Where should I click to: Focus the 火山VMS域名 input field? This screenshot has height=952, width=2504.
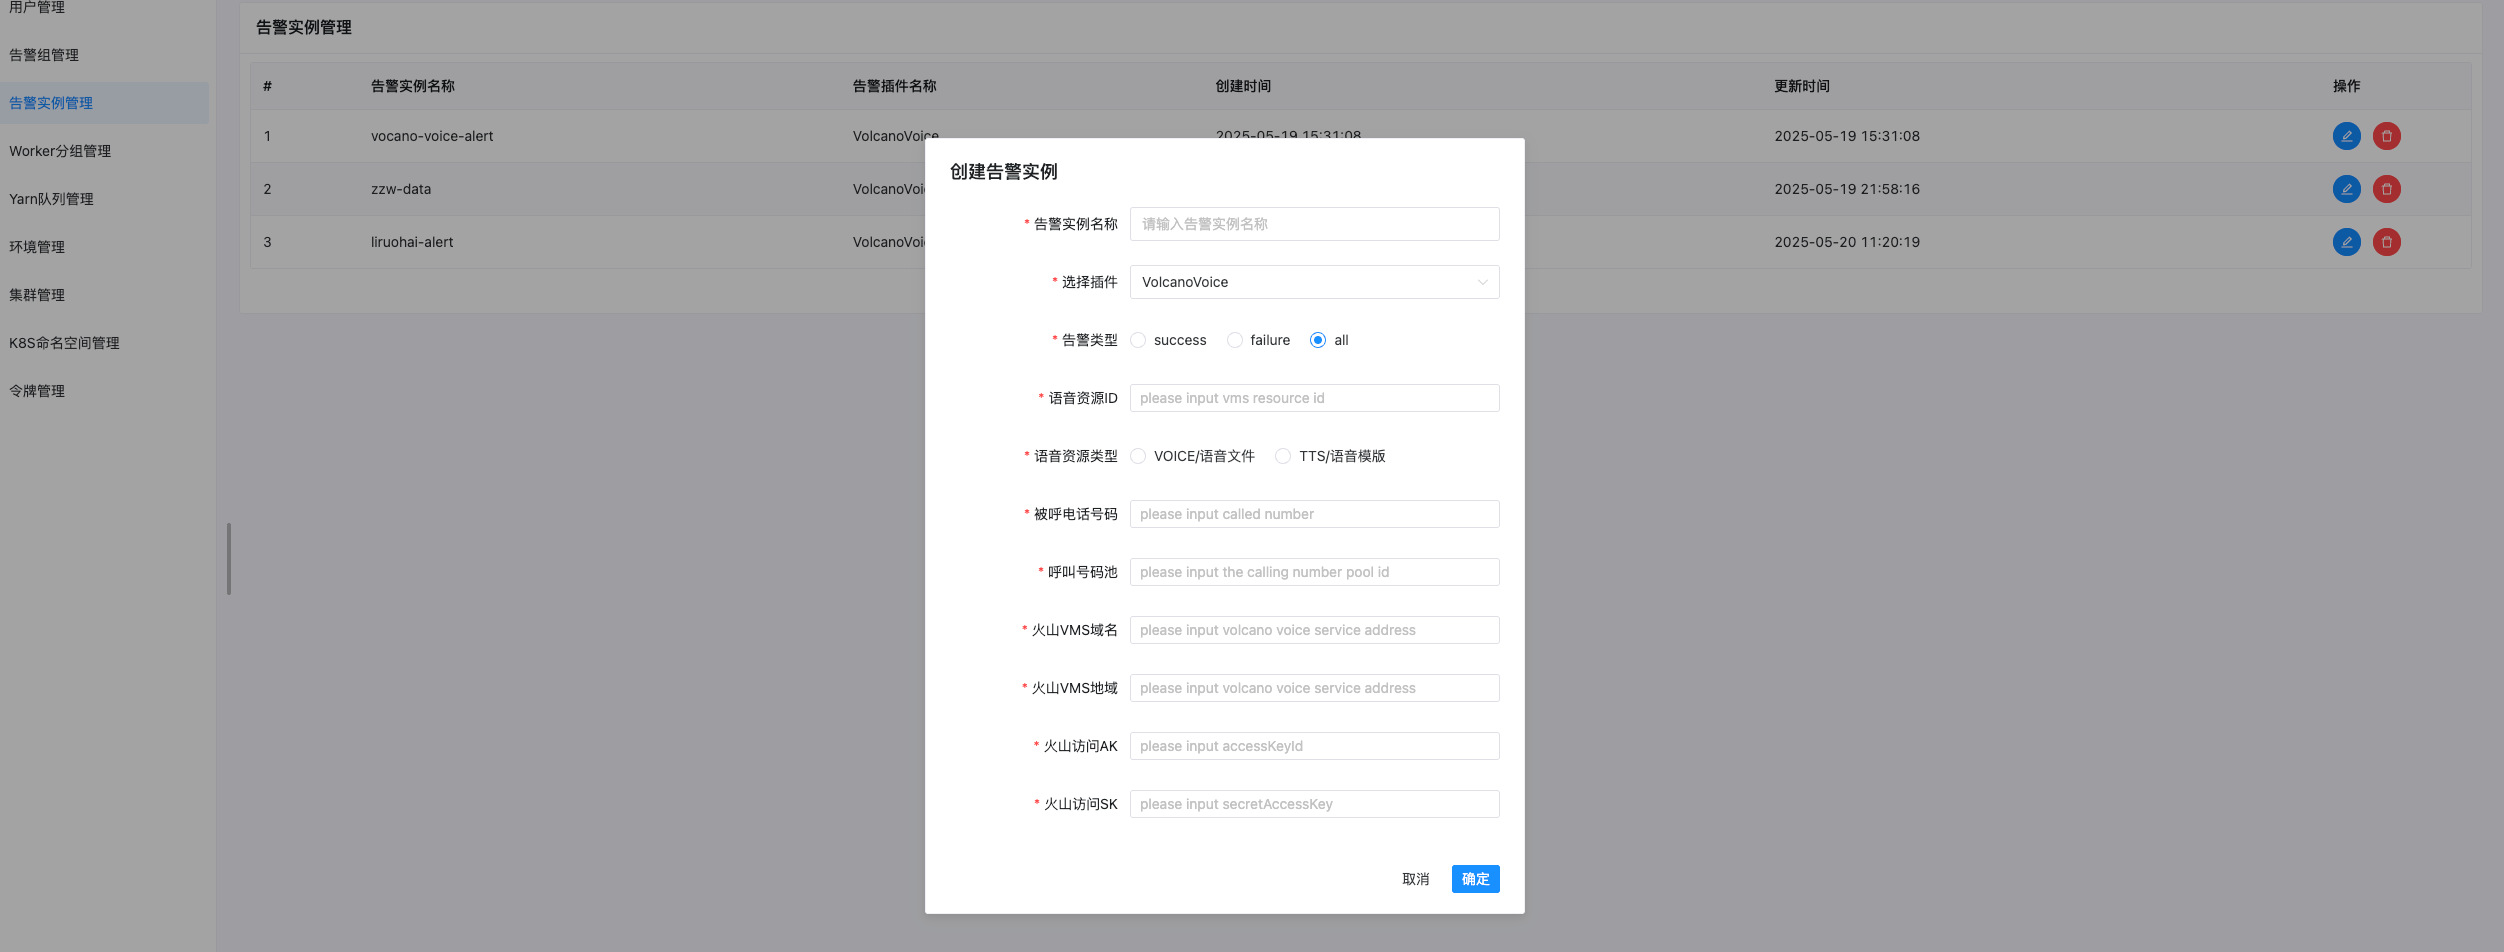pyautogui.click(x=1314, y=630)
